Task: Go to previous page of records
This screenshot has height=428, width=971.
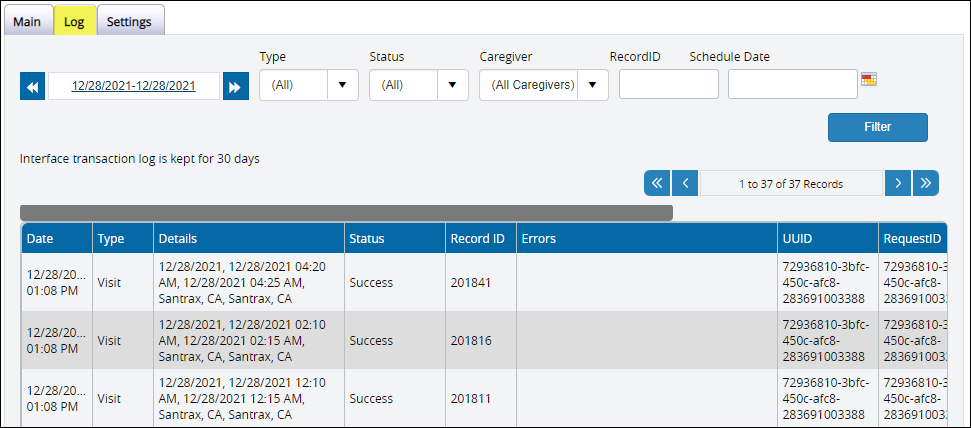Action: click(686, 183)
